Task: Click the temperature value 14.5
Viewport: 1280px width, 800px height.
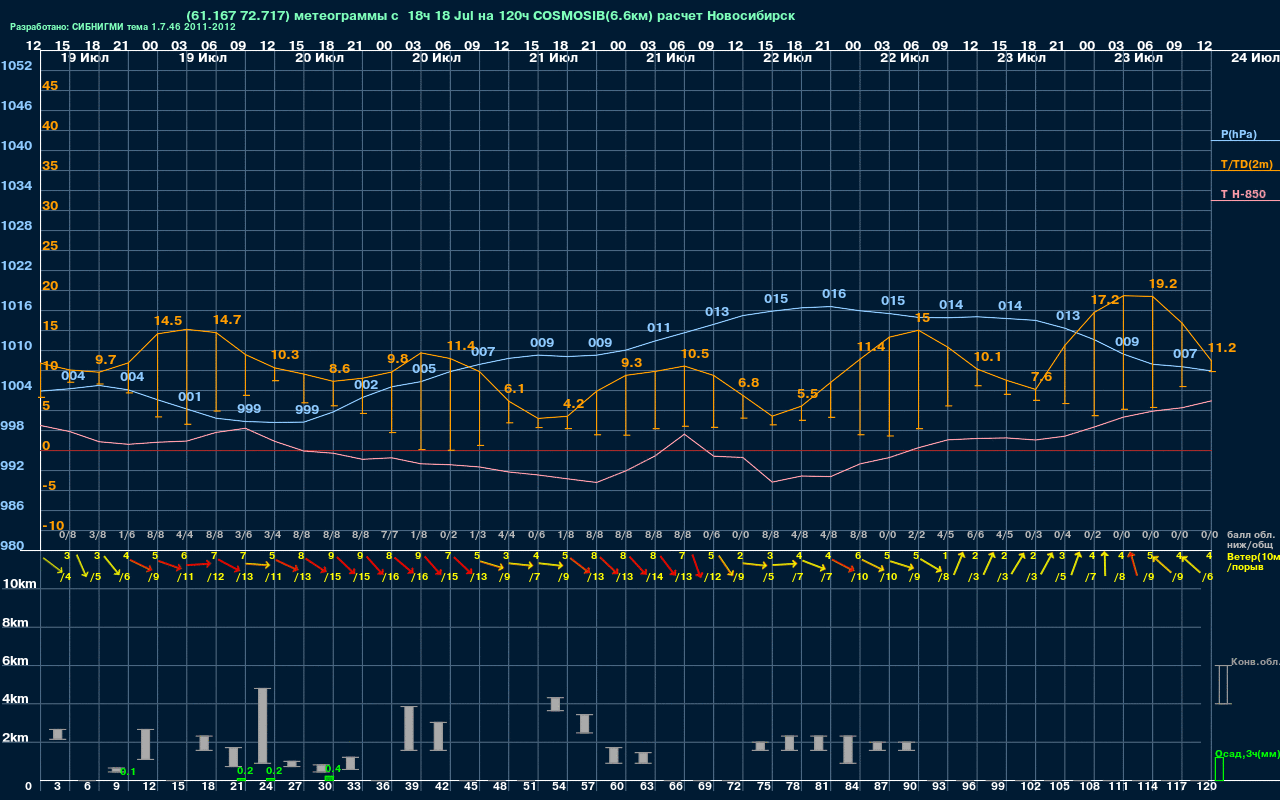Action: pyautogui.click(x=168, y=321)
